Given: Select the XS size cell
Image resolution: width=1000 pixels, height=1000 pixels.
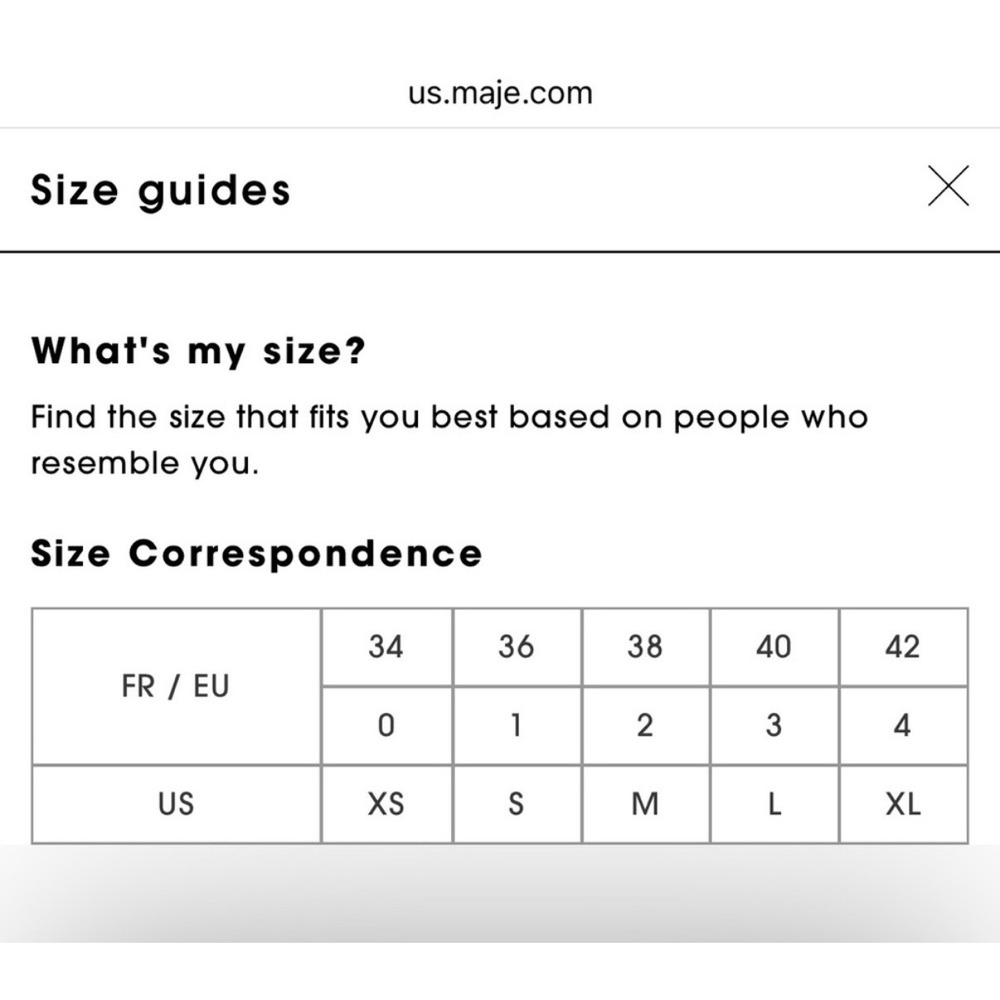Looking at the screenshot, I should pos(386,804).
